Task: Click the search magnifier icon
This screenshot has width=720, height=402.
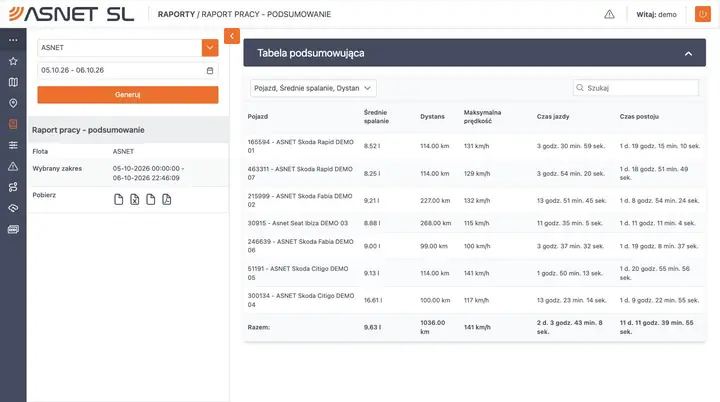Action: [x=580, y=88]
